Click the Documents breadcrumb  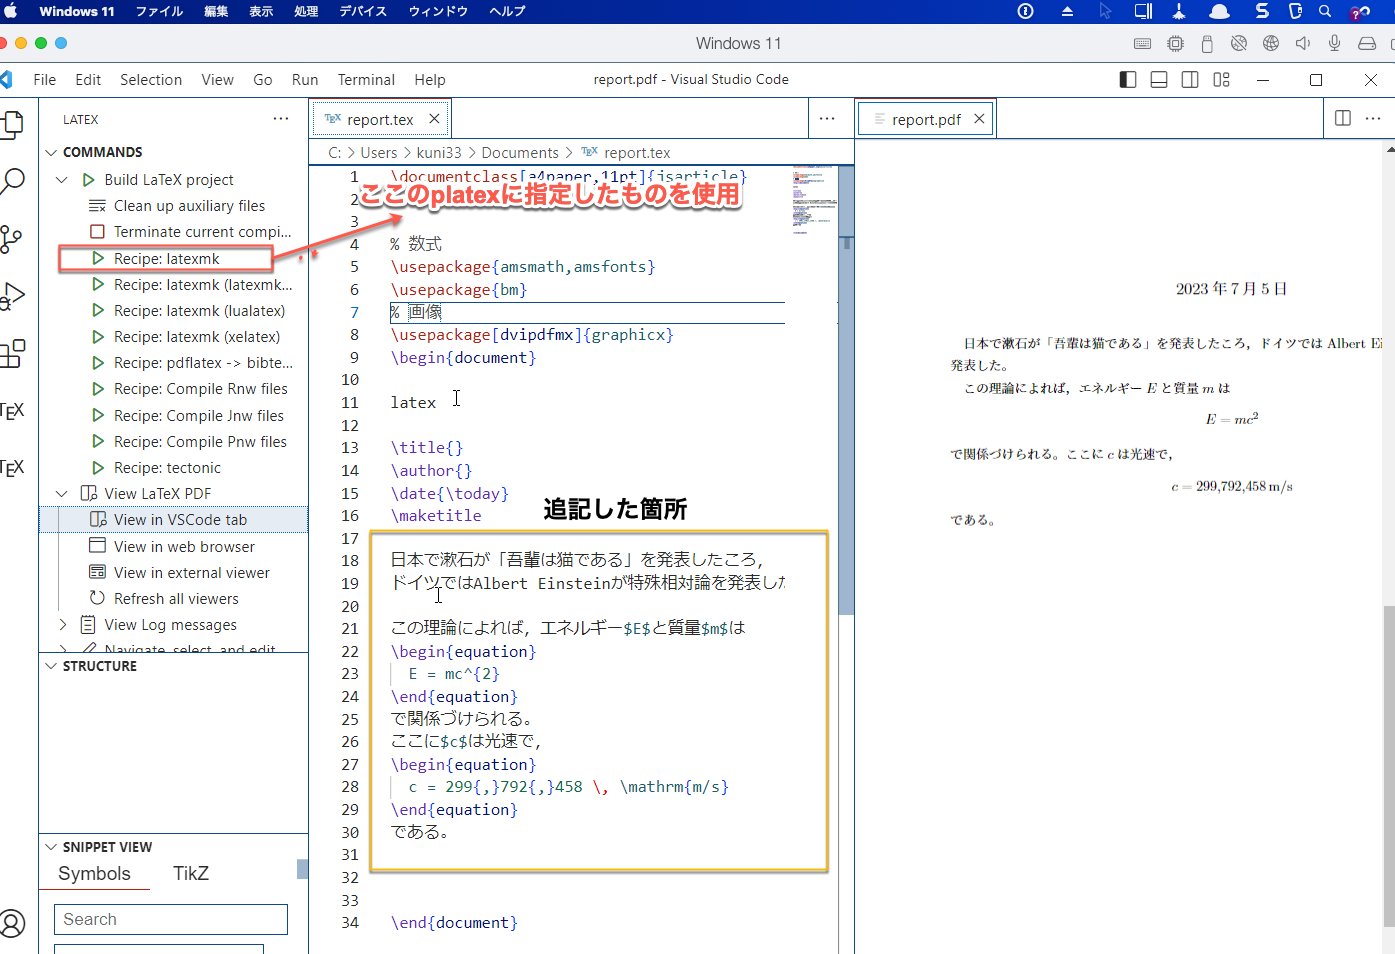[520, 153]
